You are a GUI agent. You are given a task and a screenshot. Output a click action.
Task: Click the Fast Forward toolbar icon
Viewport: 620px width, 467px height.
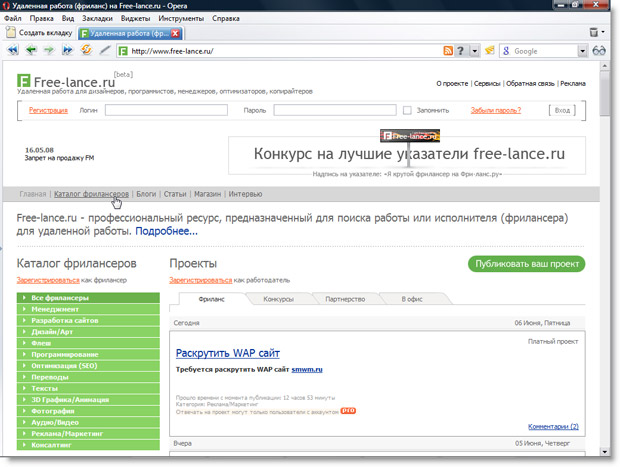tap(68, 50)
